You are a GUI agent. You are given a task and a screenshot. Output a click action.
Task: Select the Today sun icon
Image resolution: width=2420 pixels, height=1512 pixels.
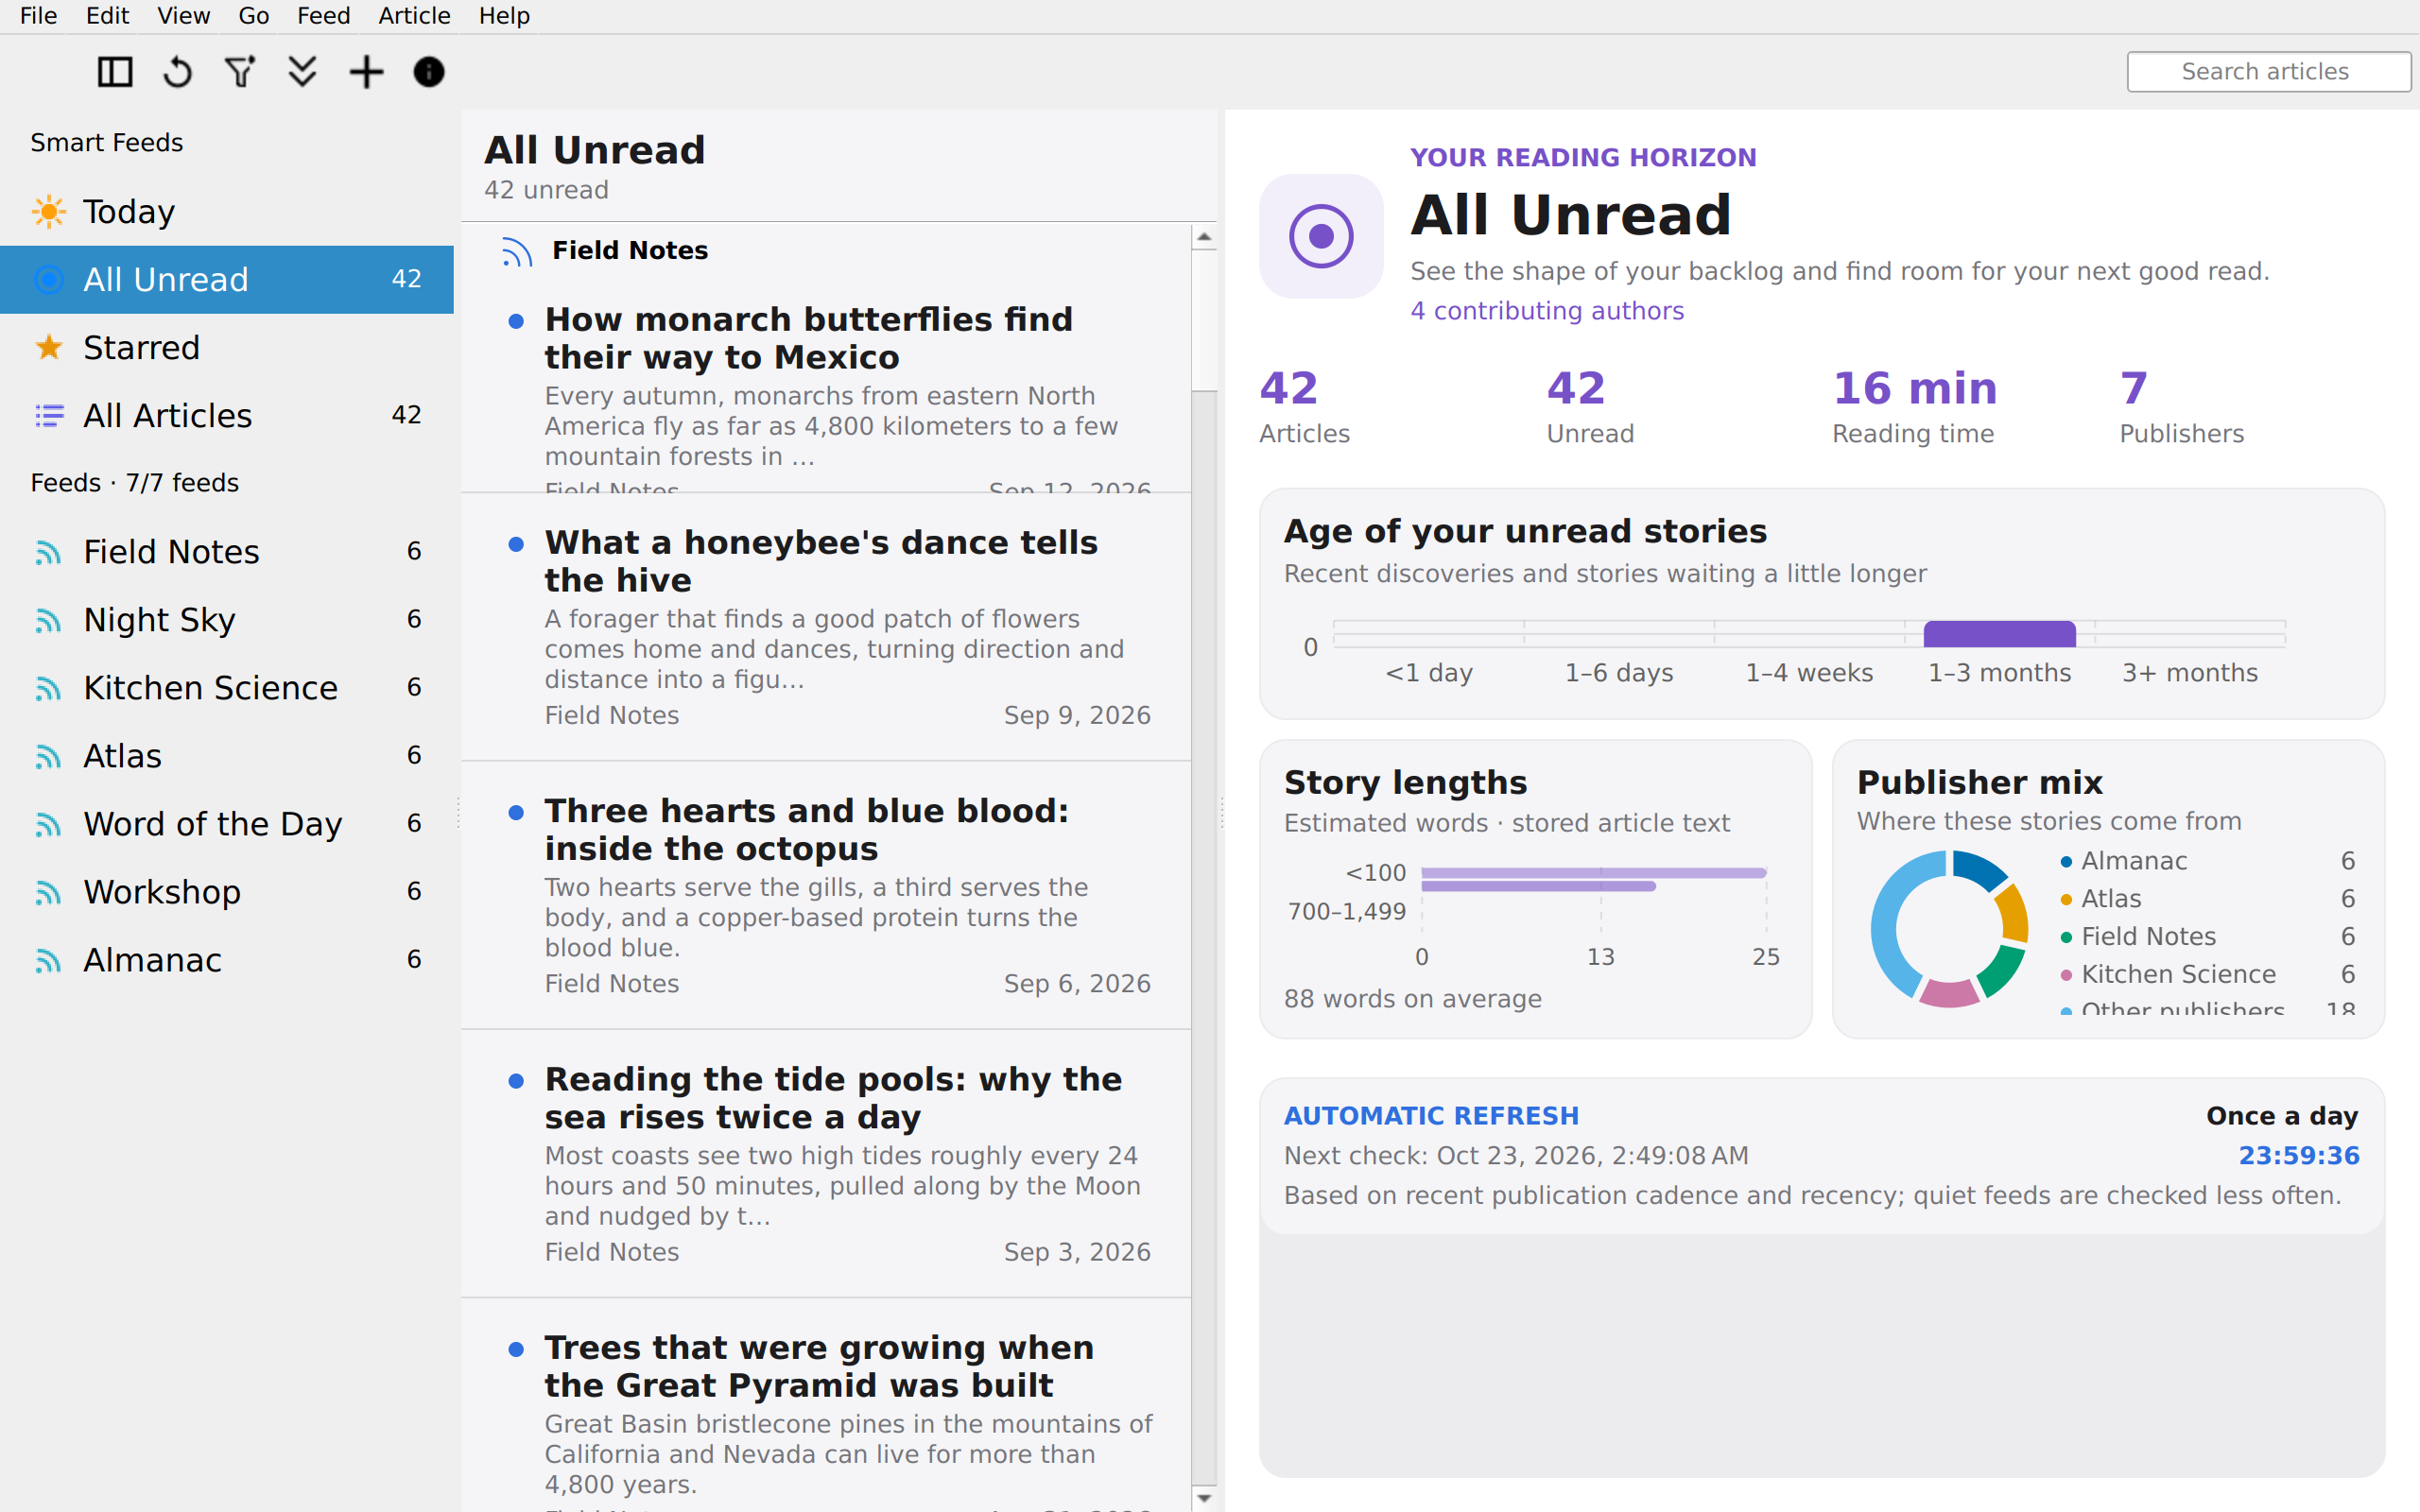click(x=48, y=212)
